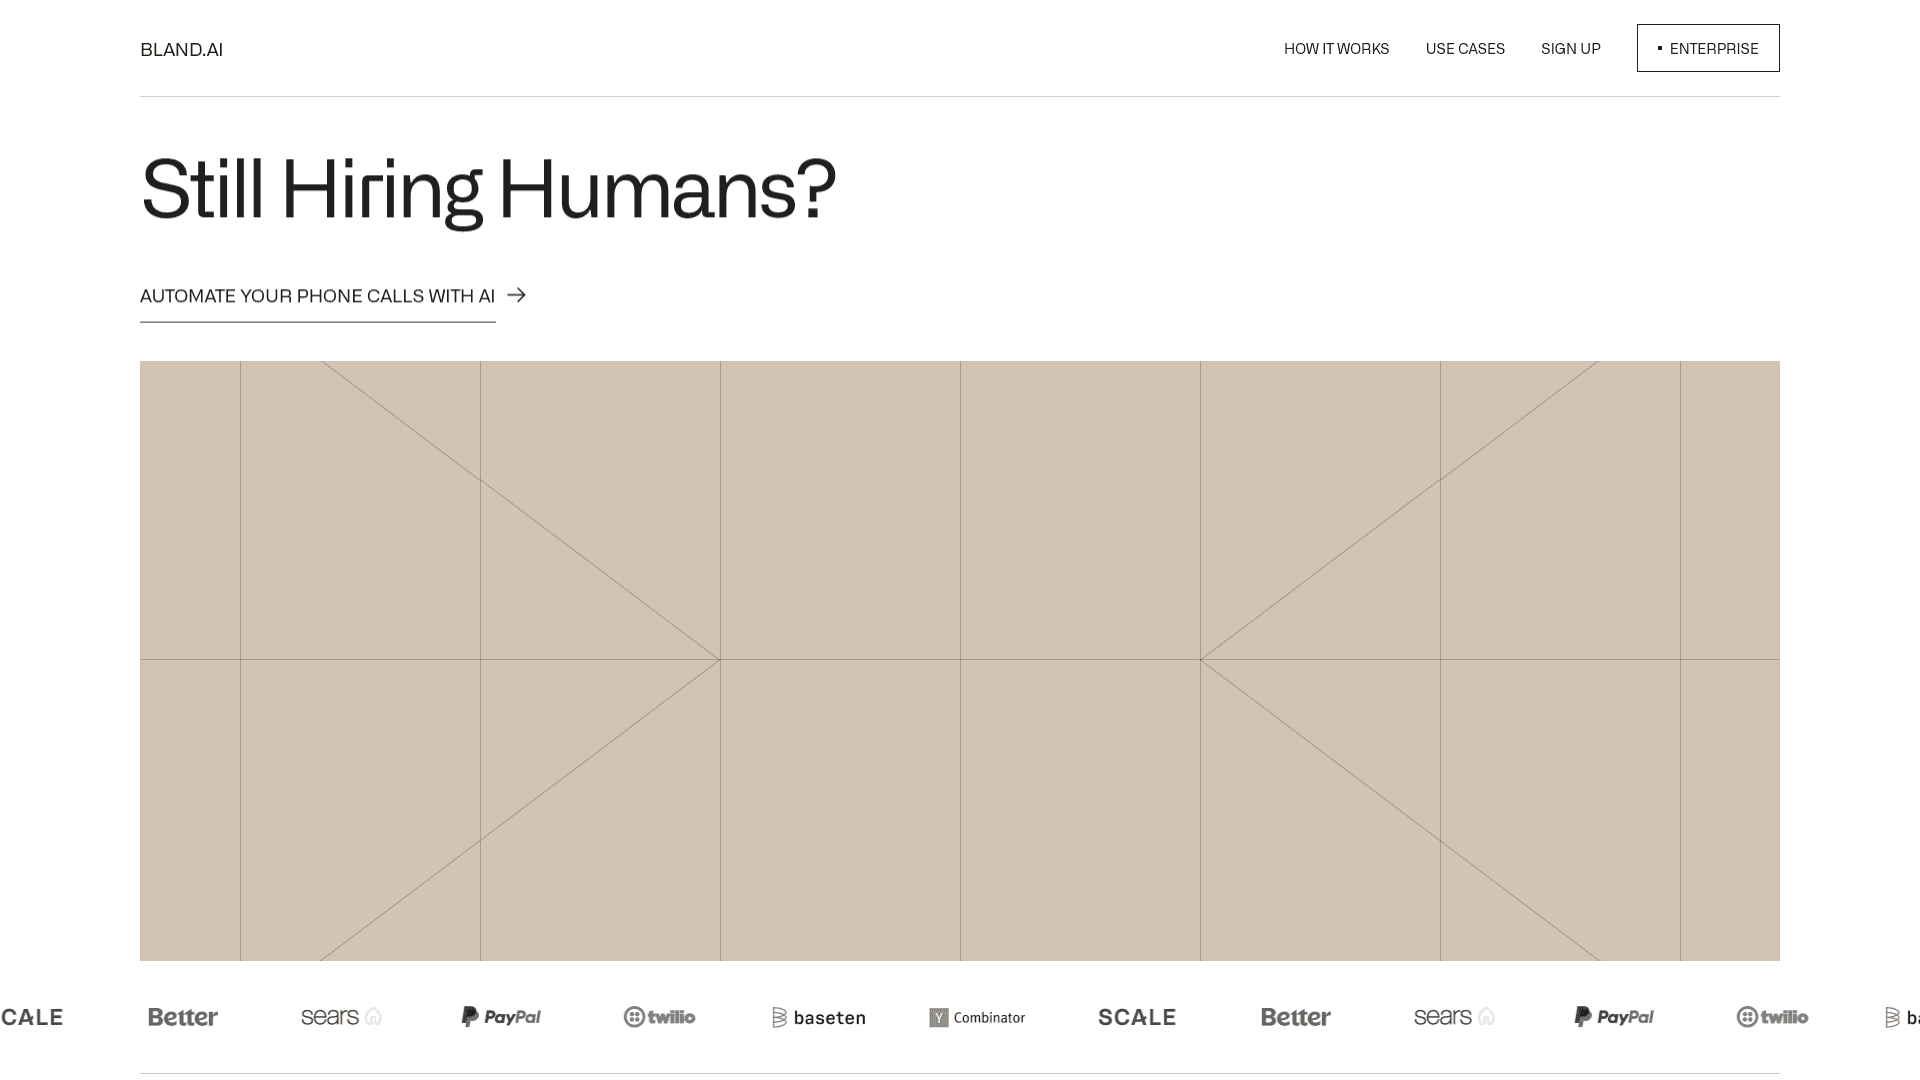Follow Automate Your Phone Calls With AI link

point(317,296)
